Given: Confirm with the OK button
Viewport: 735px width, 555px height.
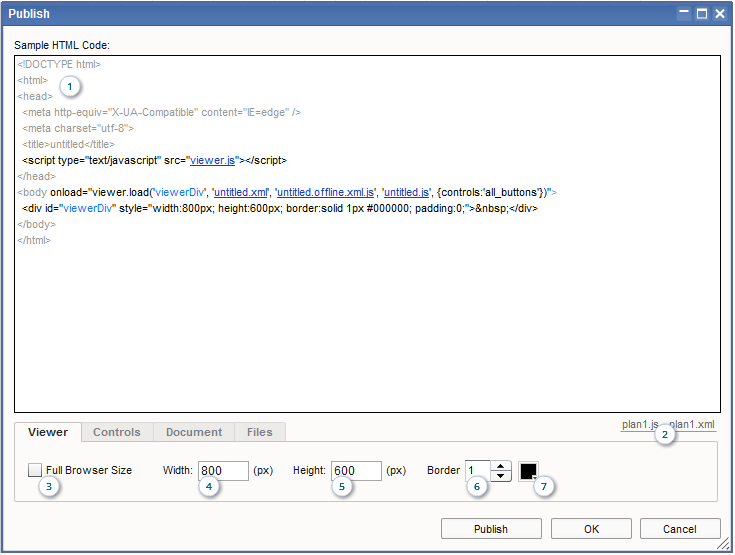Looking at the screenshot, I should tap(591, 529).
